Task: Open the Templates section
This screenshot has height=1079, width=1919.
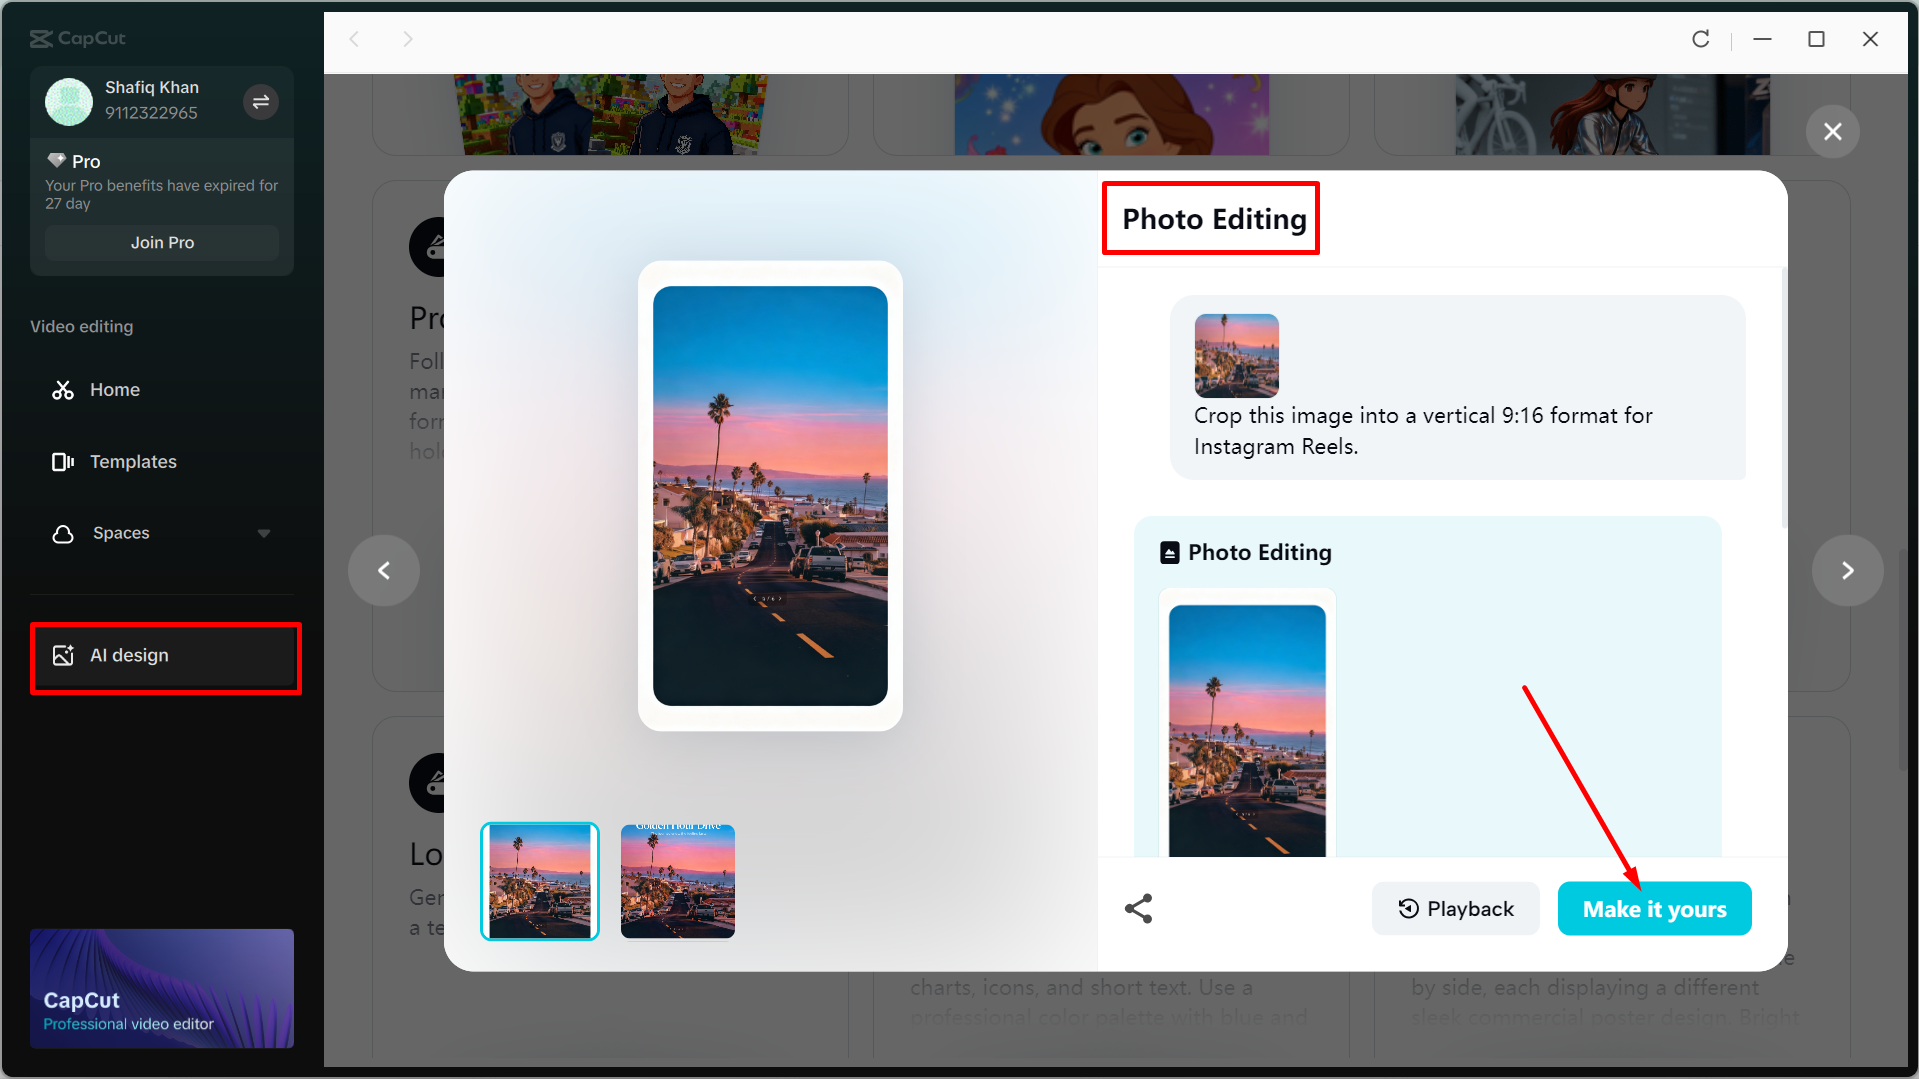Action: click(x=133, y=461)
